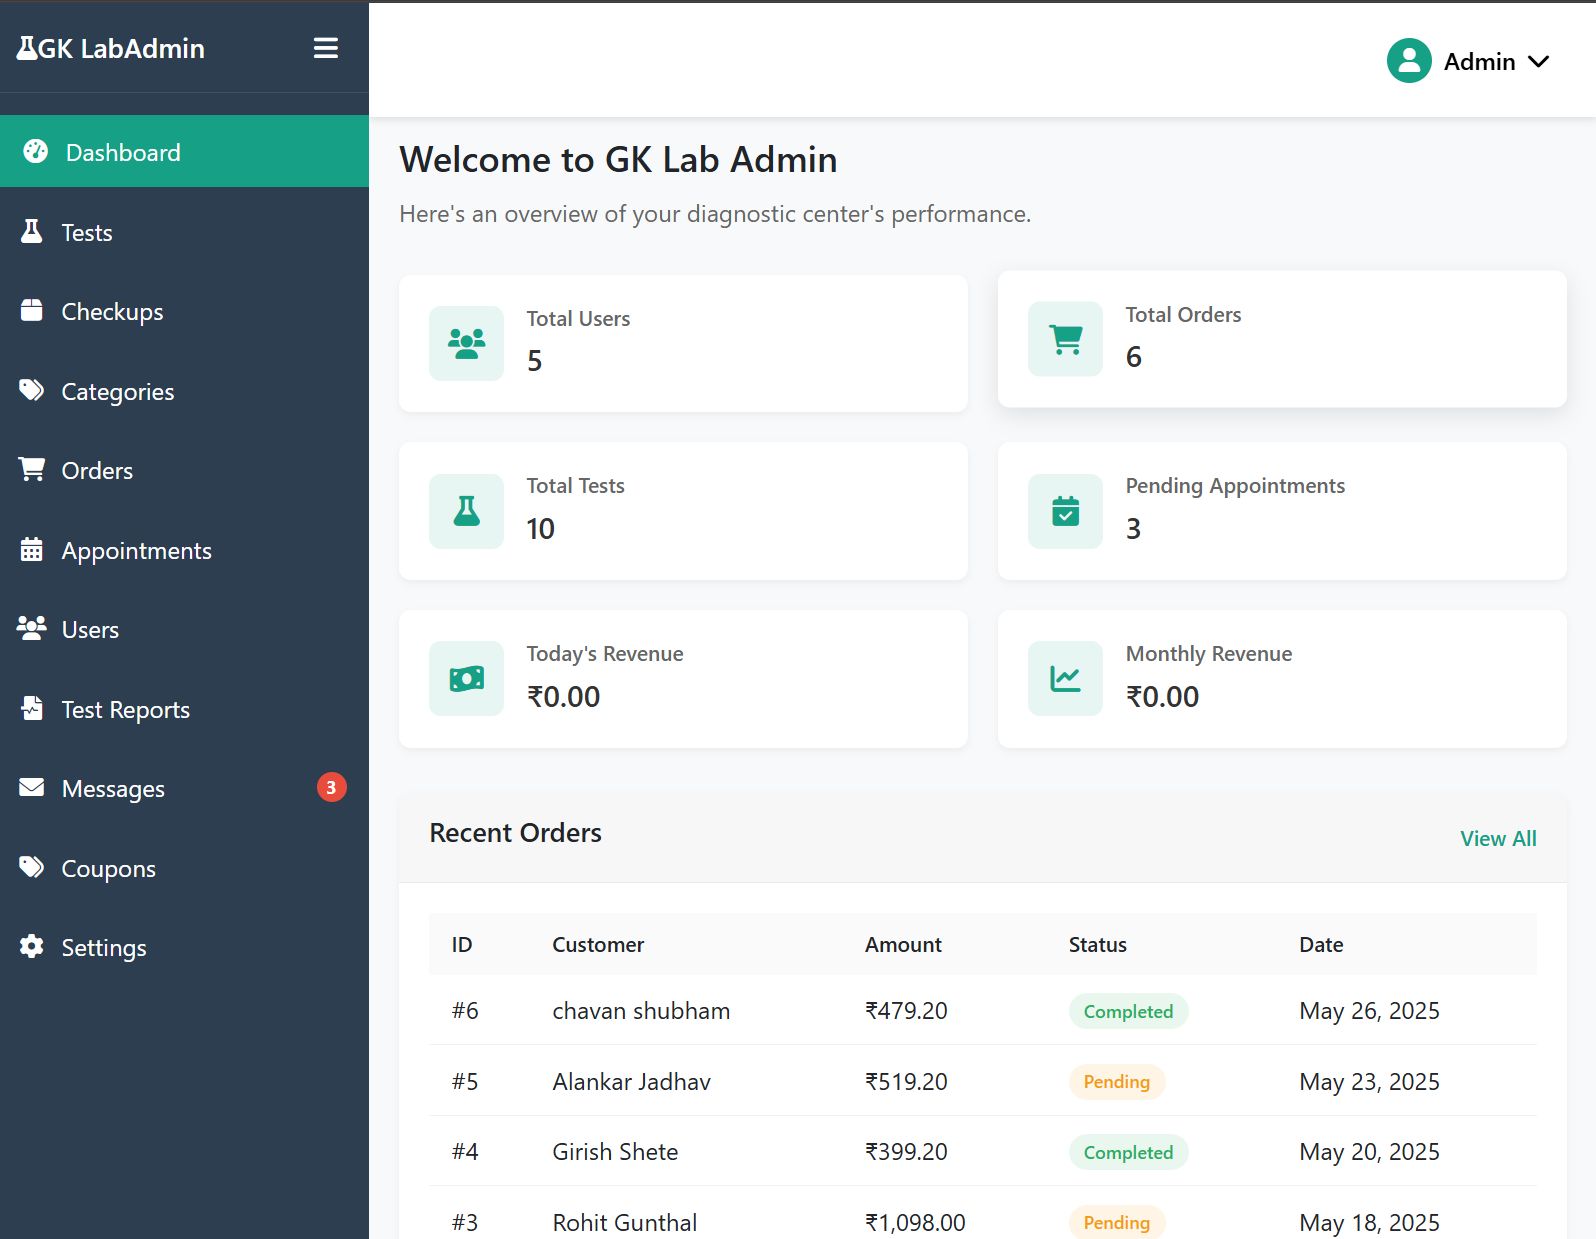
Task: Click the Admin profile avatar icon
Action: (x=1408, y=61)
